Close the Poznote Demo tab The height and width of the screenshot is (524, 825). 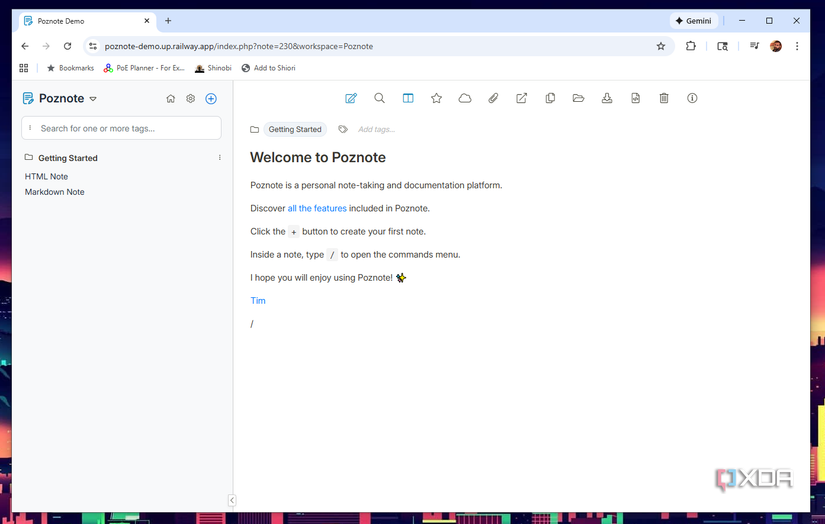(x=147, y=21)
